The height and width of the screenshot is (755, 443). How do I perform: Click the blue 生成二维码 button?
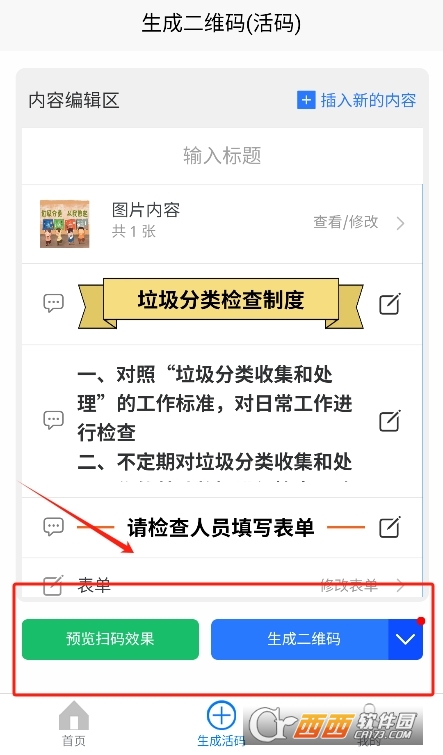pyautogui.click(x=300, y=639)
